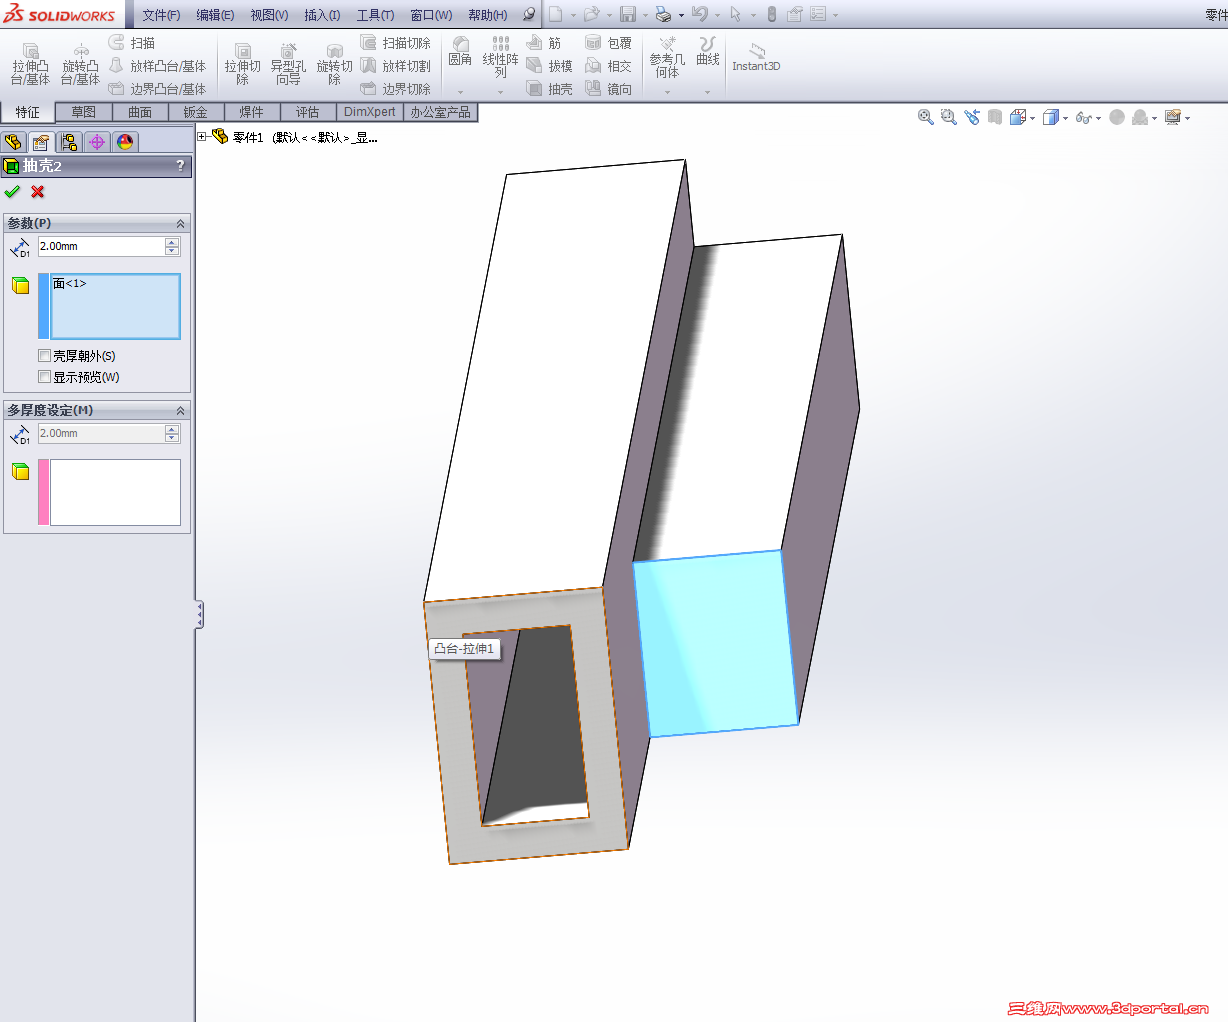Open the display style dropdown arrow
The image size is (1228, 1022).
[1065, 118]
